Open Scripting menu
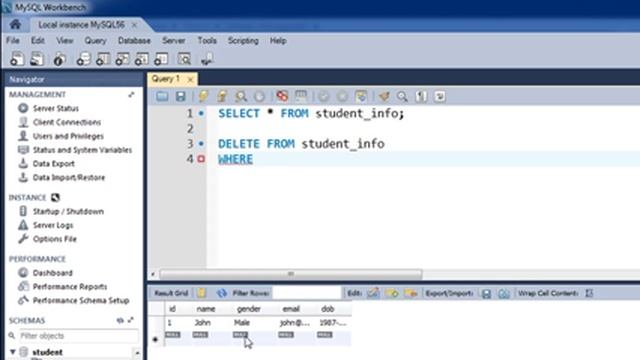Screen dimensions: 640x360 point(243,41)
